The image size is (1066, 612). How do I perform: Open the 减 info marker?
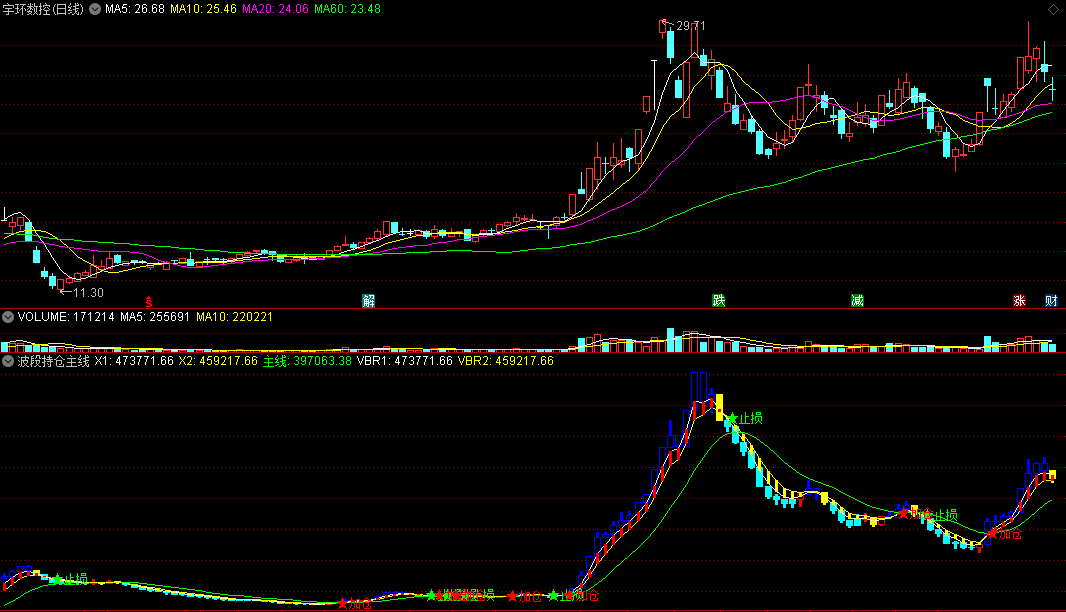tap(857, 301)
